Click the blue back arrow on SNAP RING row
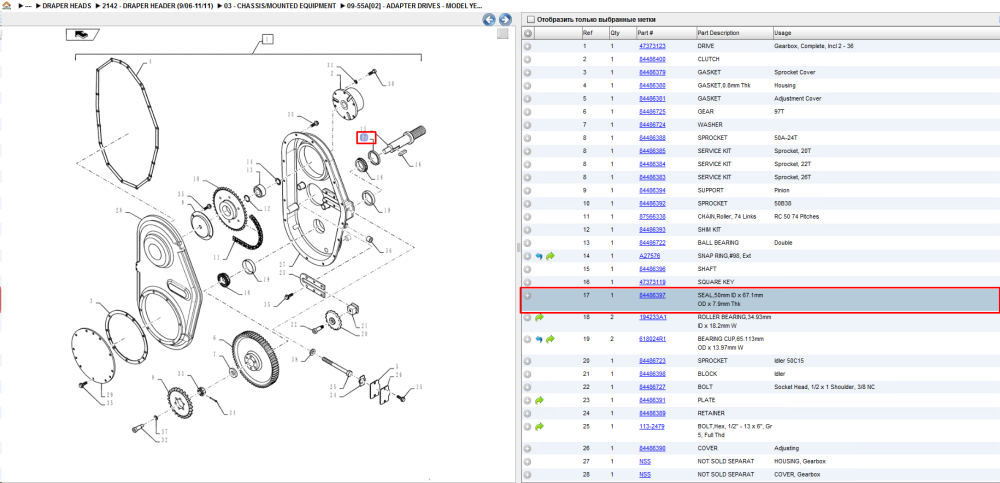This screenshot has height=483, width=1000. coord(539,256)
